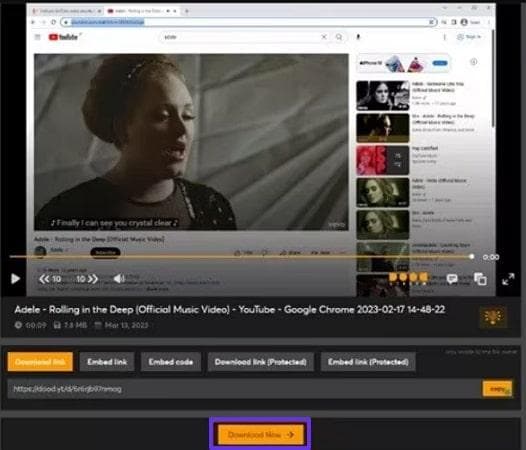Select the Download link tab
The width and height of the screenshot is (526, 450).
40,362
